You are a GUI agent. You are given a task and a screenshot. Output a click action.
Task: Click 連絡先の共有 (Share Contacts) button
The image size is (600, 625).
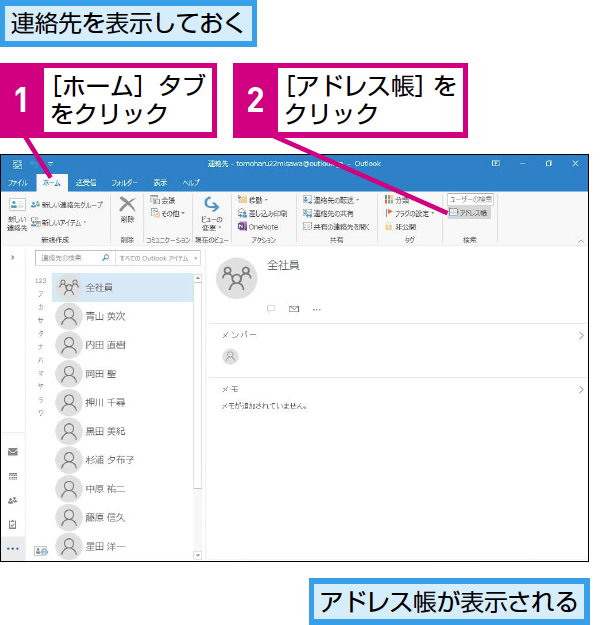point(330,213)
